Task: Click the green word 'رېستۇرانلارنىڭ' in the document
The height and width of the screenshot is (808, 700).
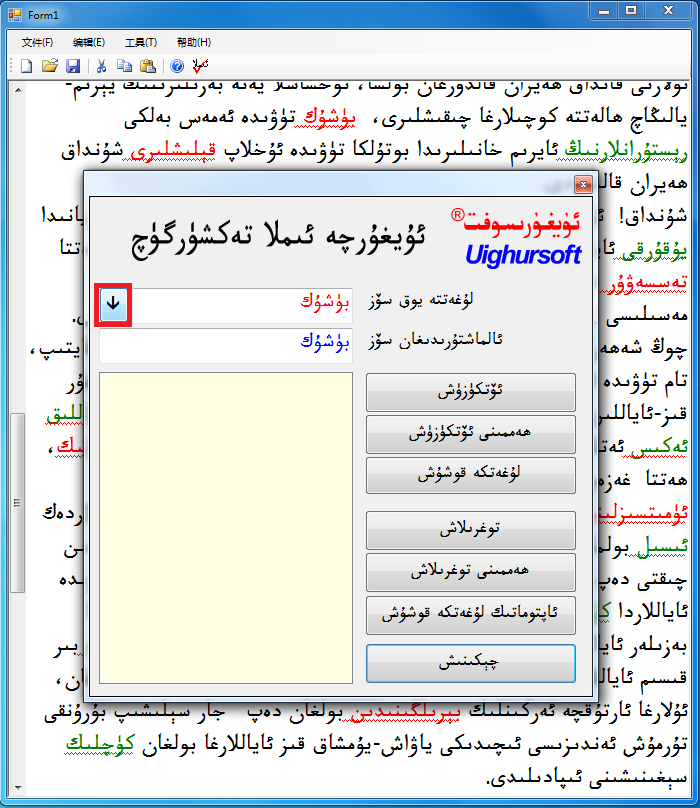Action: pos(625,150)
